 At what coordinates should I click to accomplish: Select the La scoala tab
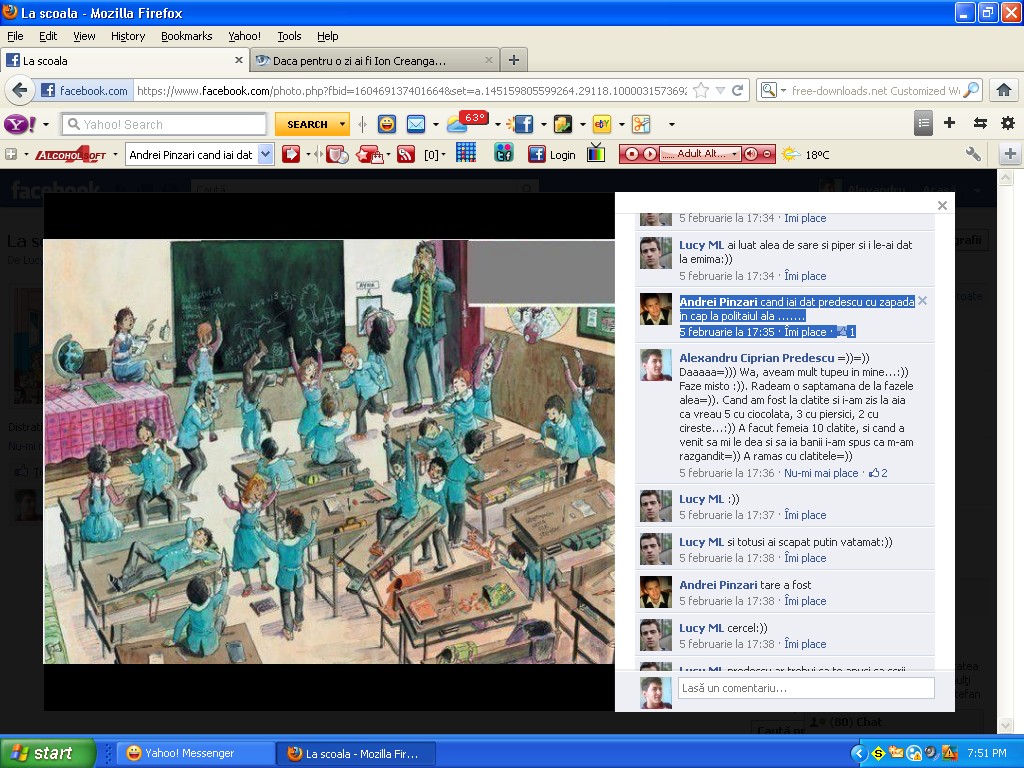pos(125,60)
